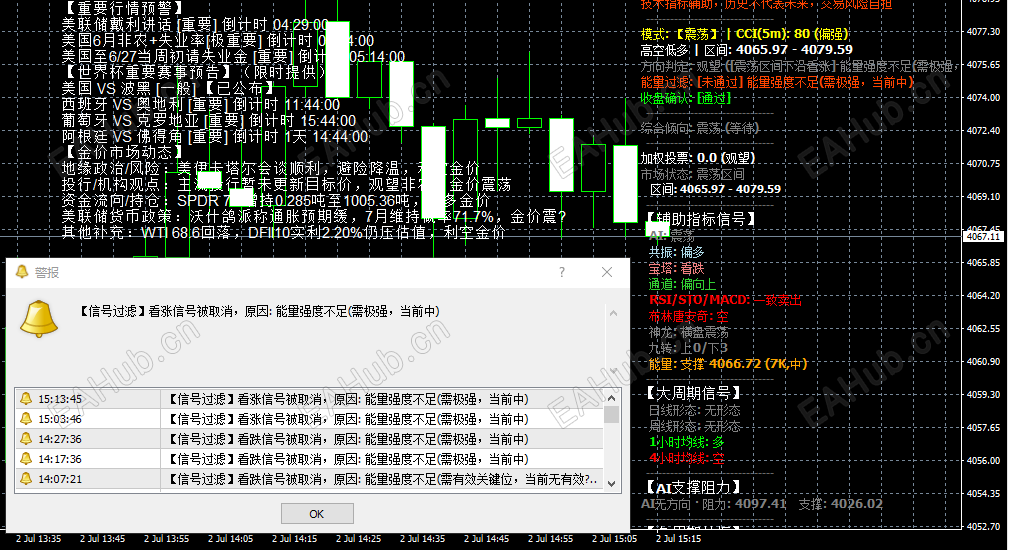Click the alert list scrollbar thumb

(x=612, y=414)
